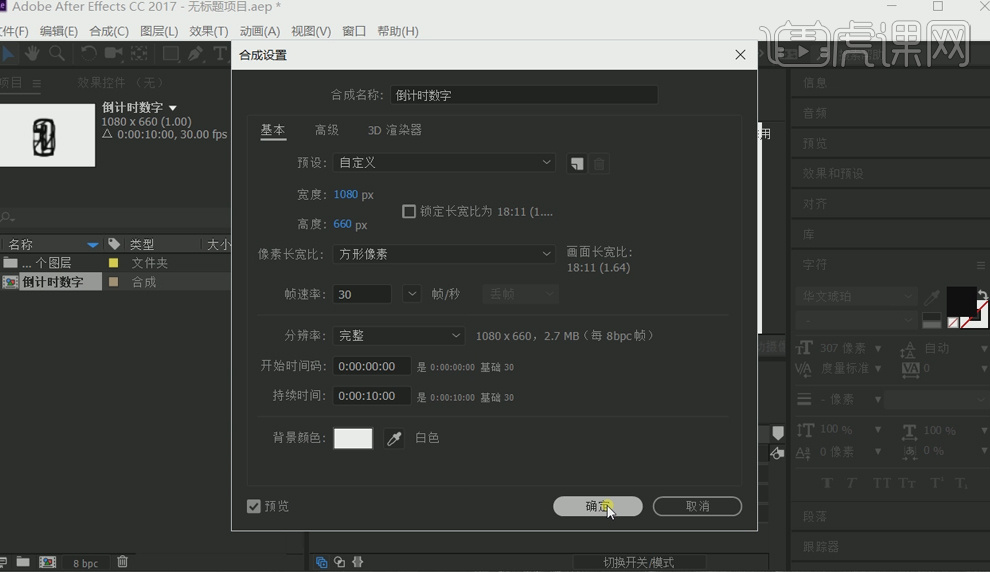The image size is (990, 572).
Task: Click the white background color swatch
Action: [x=353, y=438]
